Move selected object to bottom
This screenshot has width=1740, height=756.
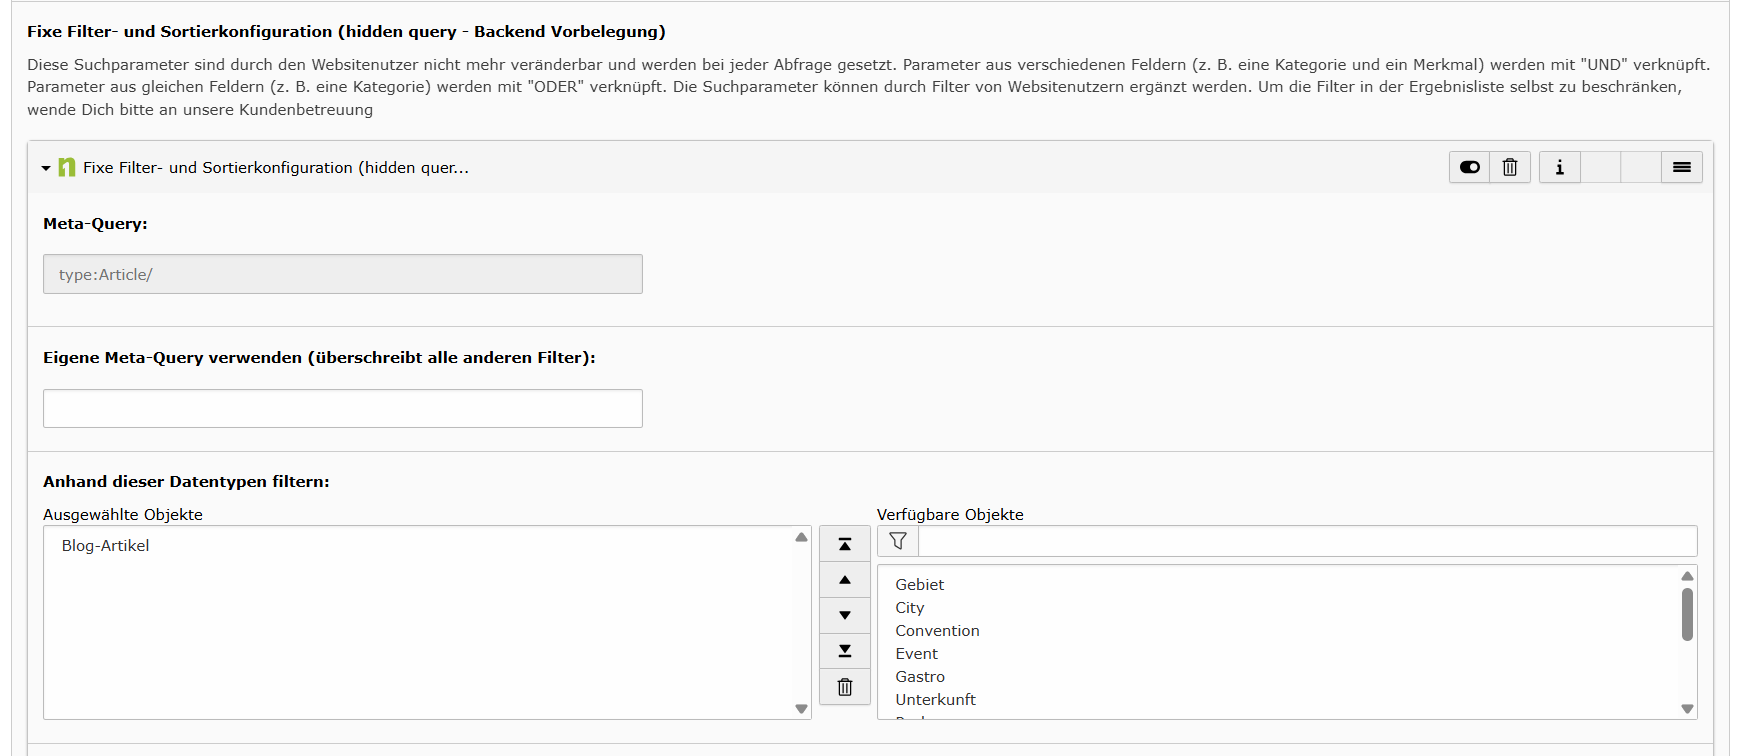(x=844, y=651)
